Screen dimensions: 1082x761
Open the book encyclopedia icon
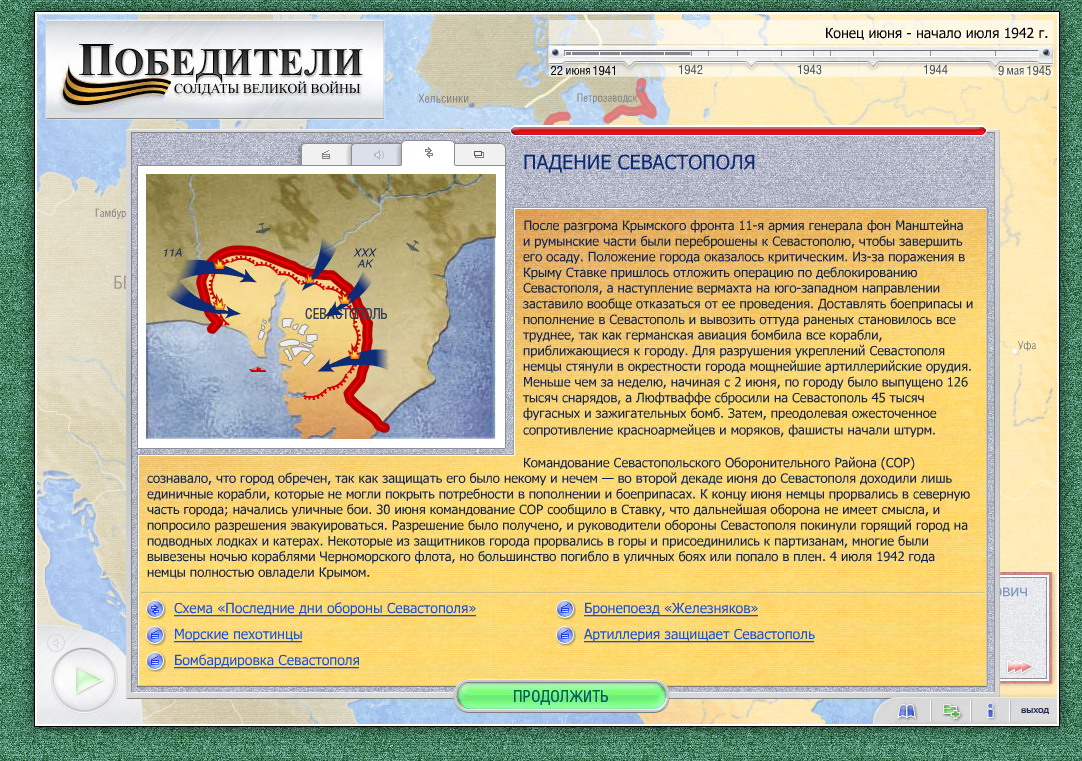907,711
